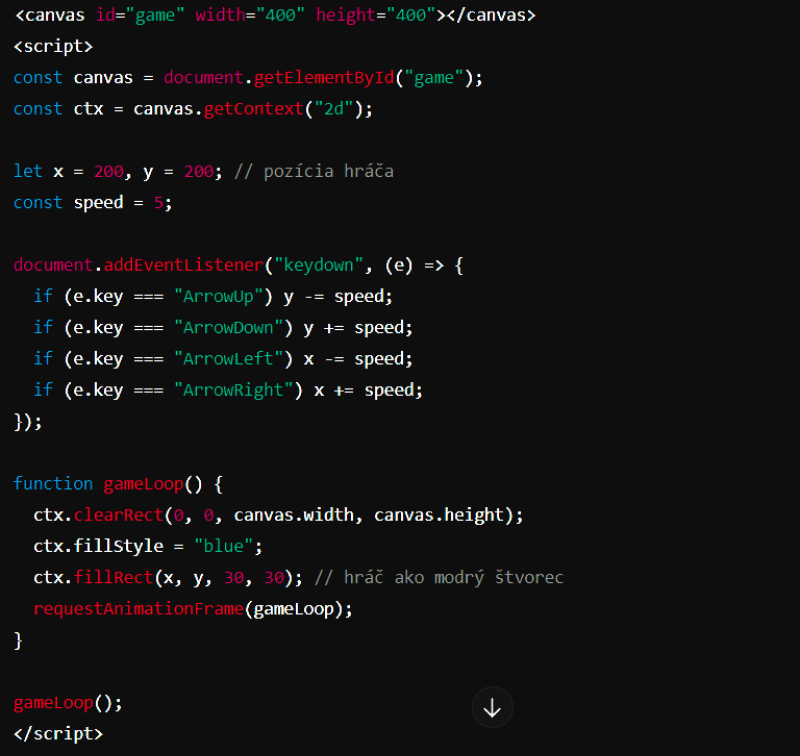Click the "ArrowDown" if statement line
The image size is (800, 756).
point(223,327)
